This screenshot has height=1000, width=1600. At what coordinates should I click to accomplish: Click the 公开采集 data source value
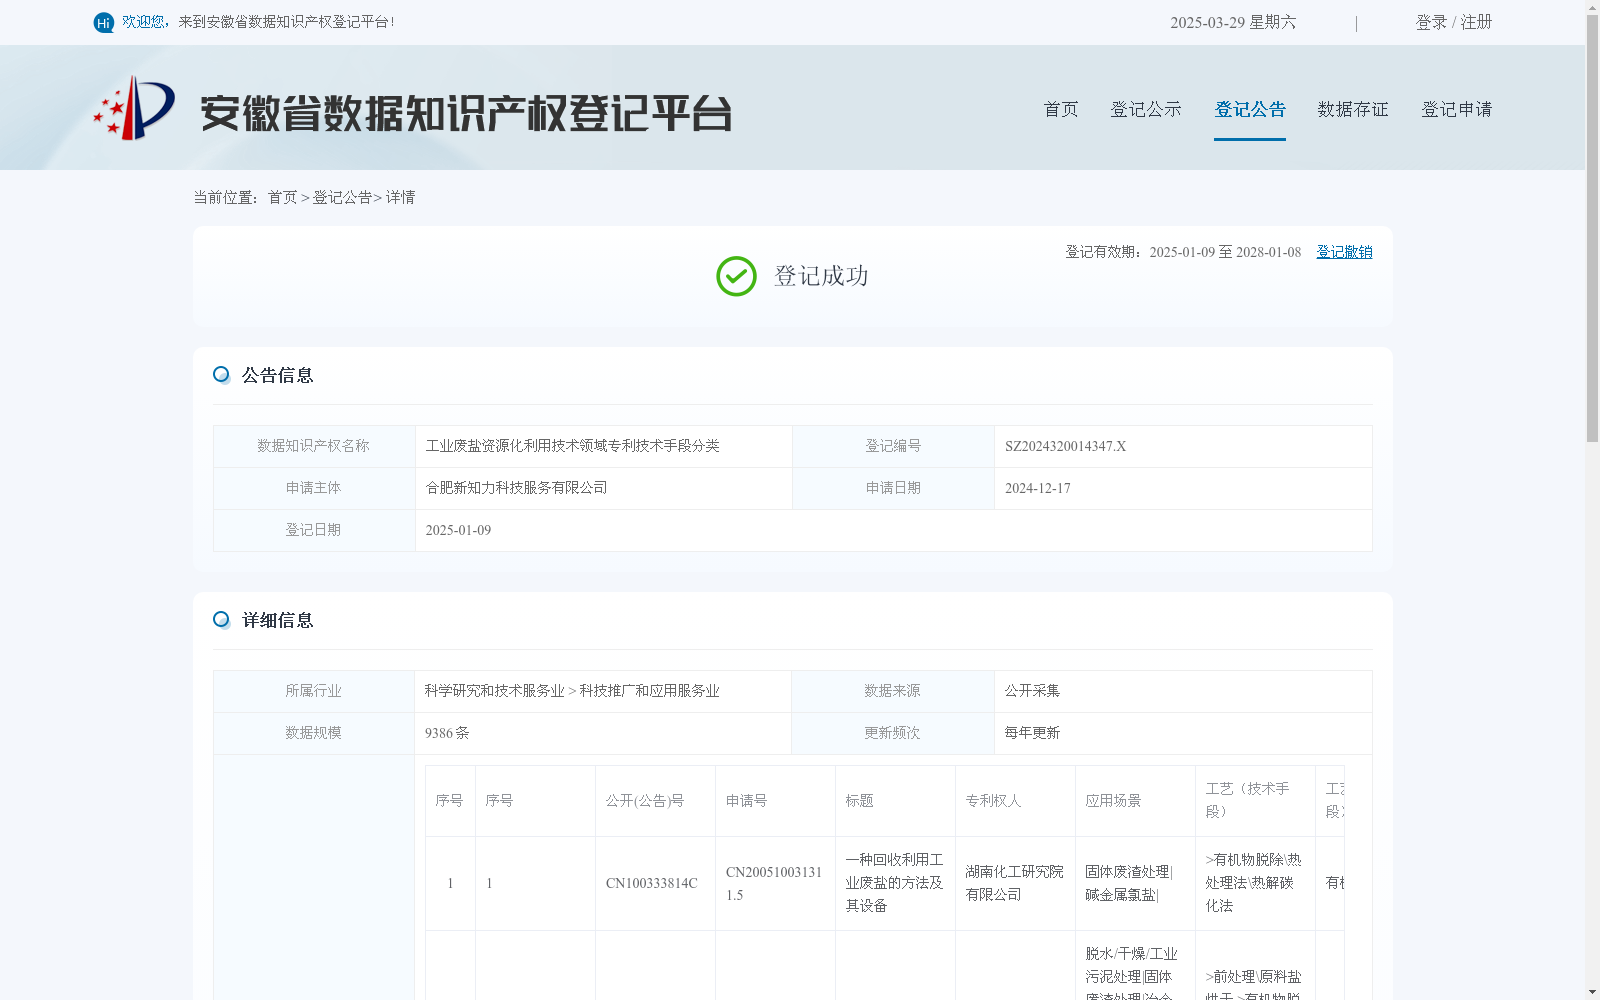tap(1032, 691)
